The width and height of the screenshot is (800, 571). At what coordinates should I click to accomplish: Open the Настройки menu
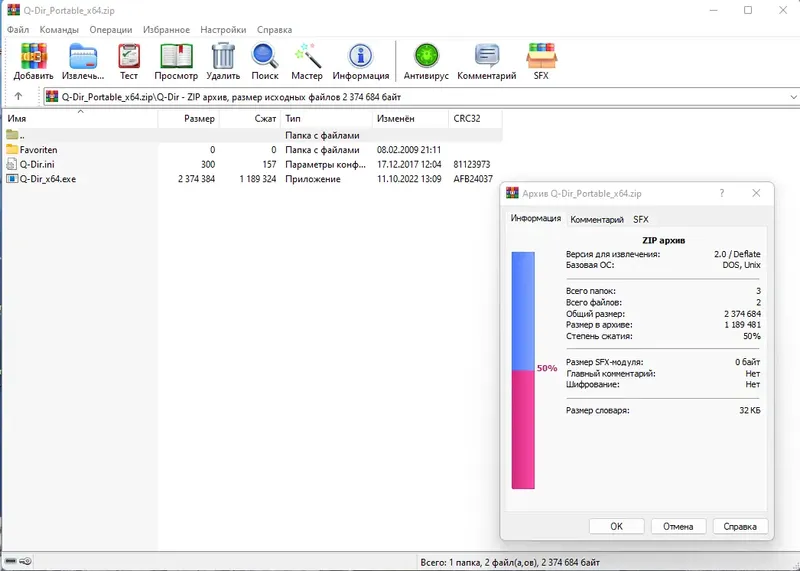tap(223, 30)
